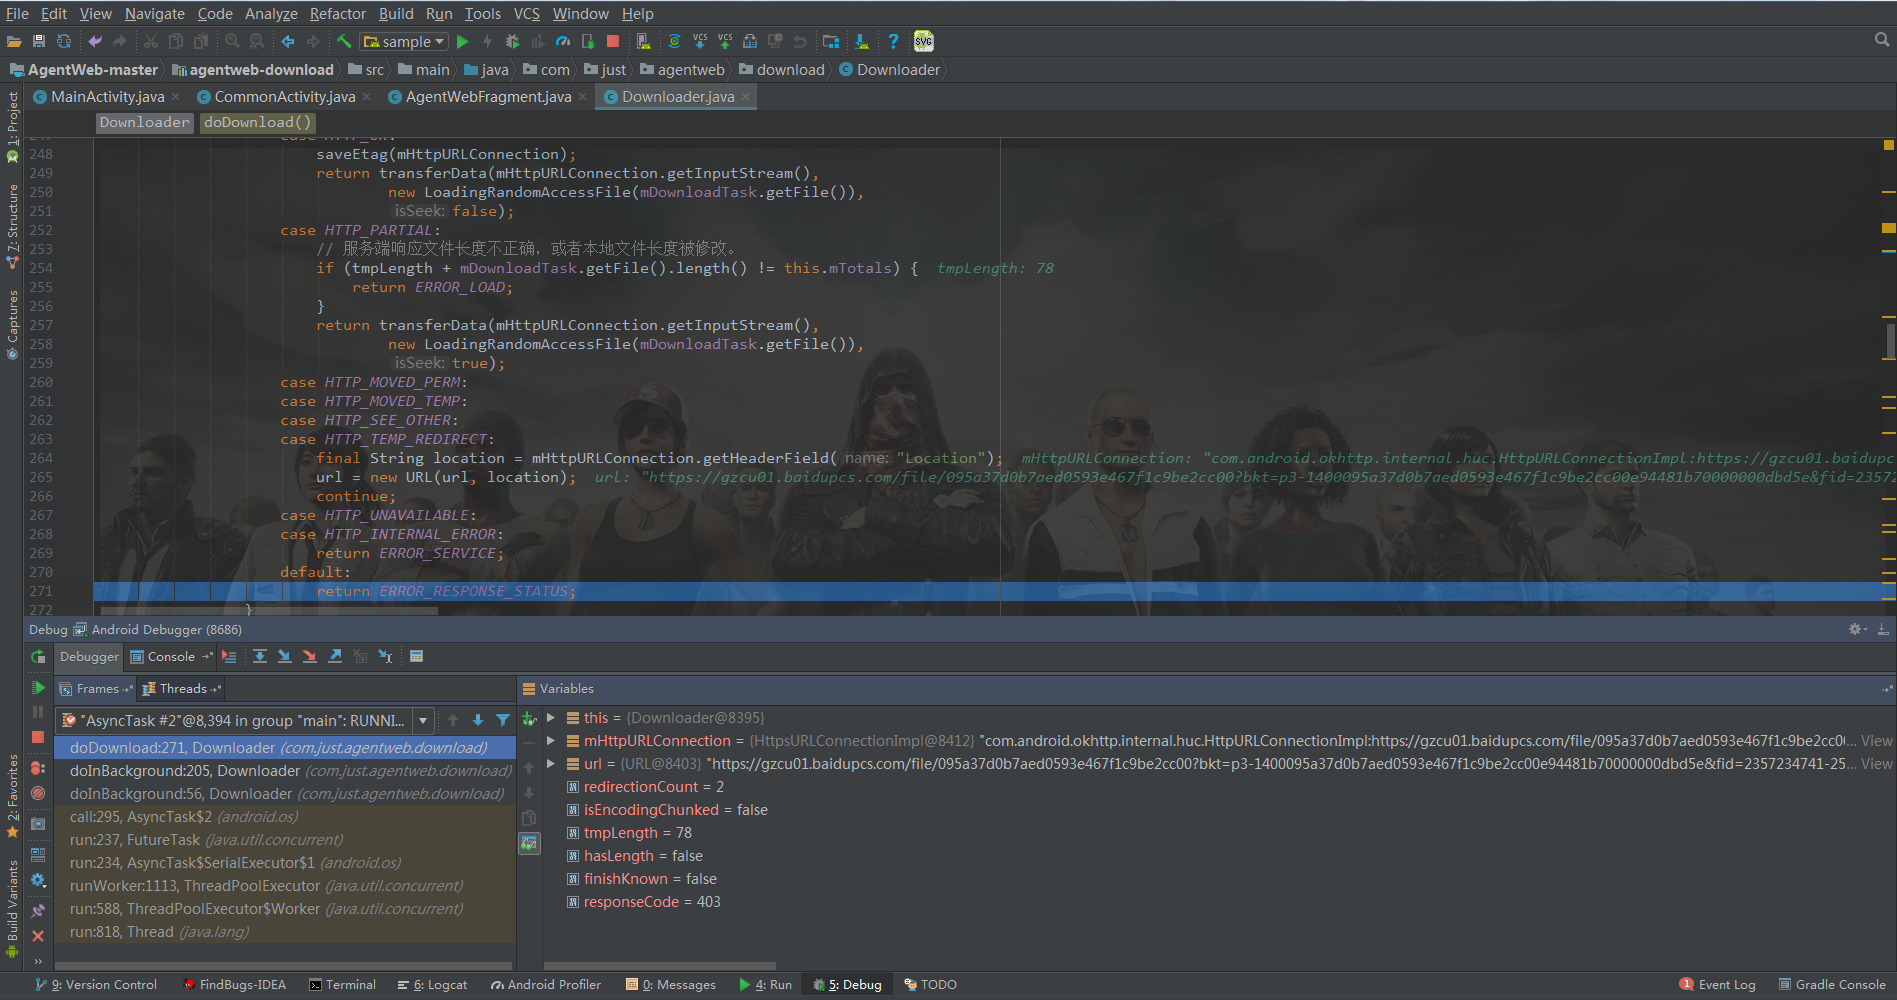
Task: Resume program with debug panel green arrow
Action: click(x=38, y=688)
